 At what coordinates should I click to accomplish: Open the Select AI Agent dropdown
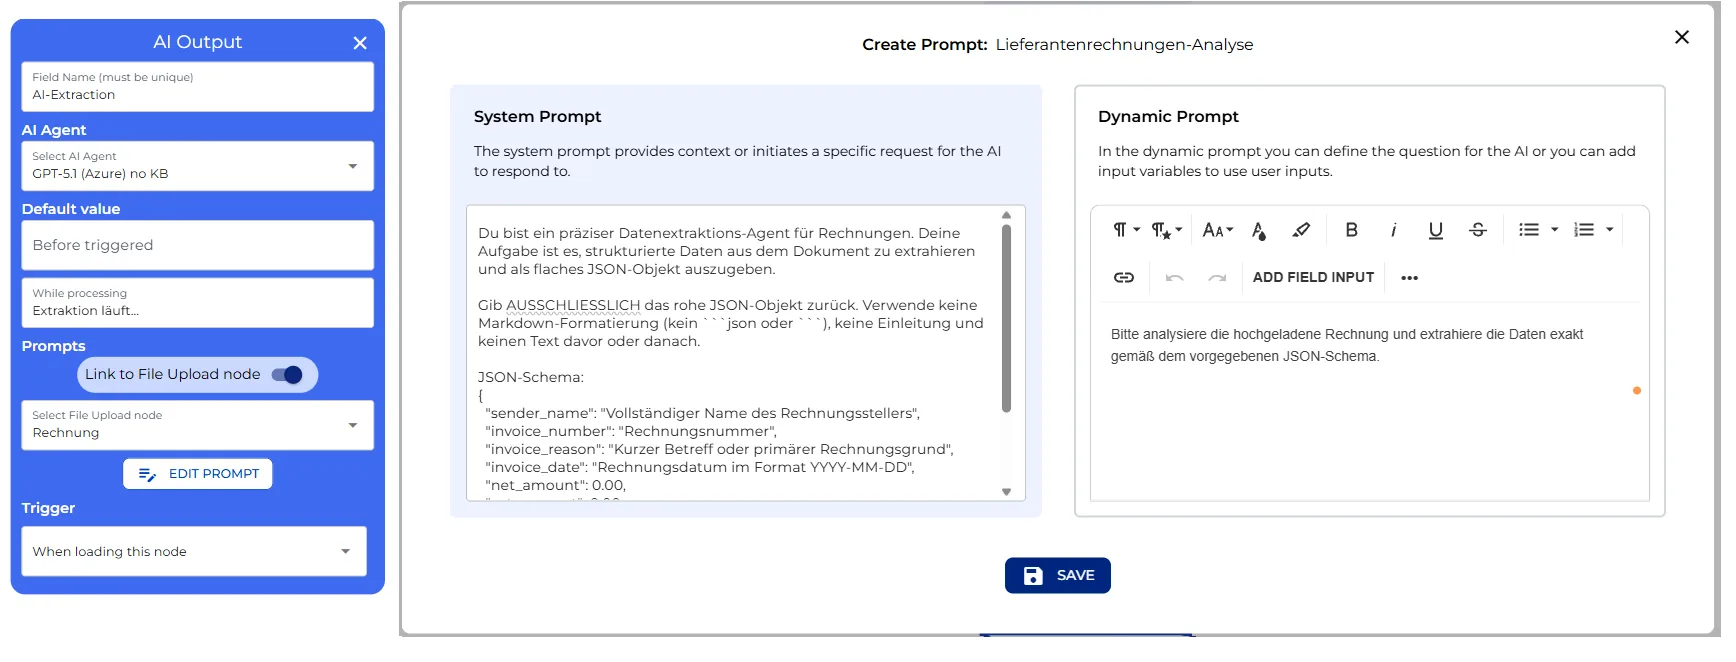(197, 166)
